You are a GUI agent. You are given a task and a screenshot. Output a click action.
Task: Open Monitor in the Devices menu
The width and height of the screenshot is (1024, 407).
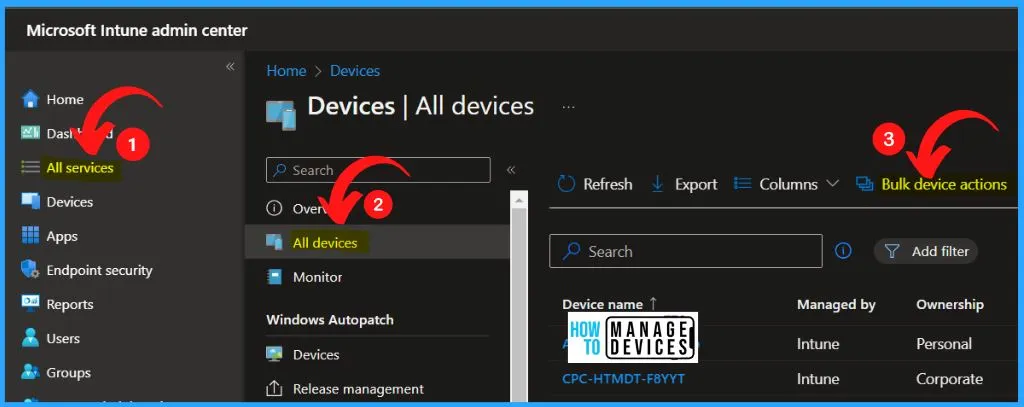pyautogui.click(x=317, y=277)
